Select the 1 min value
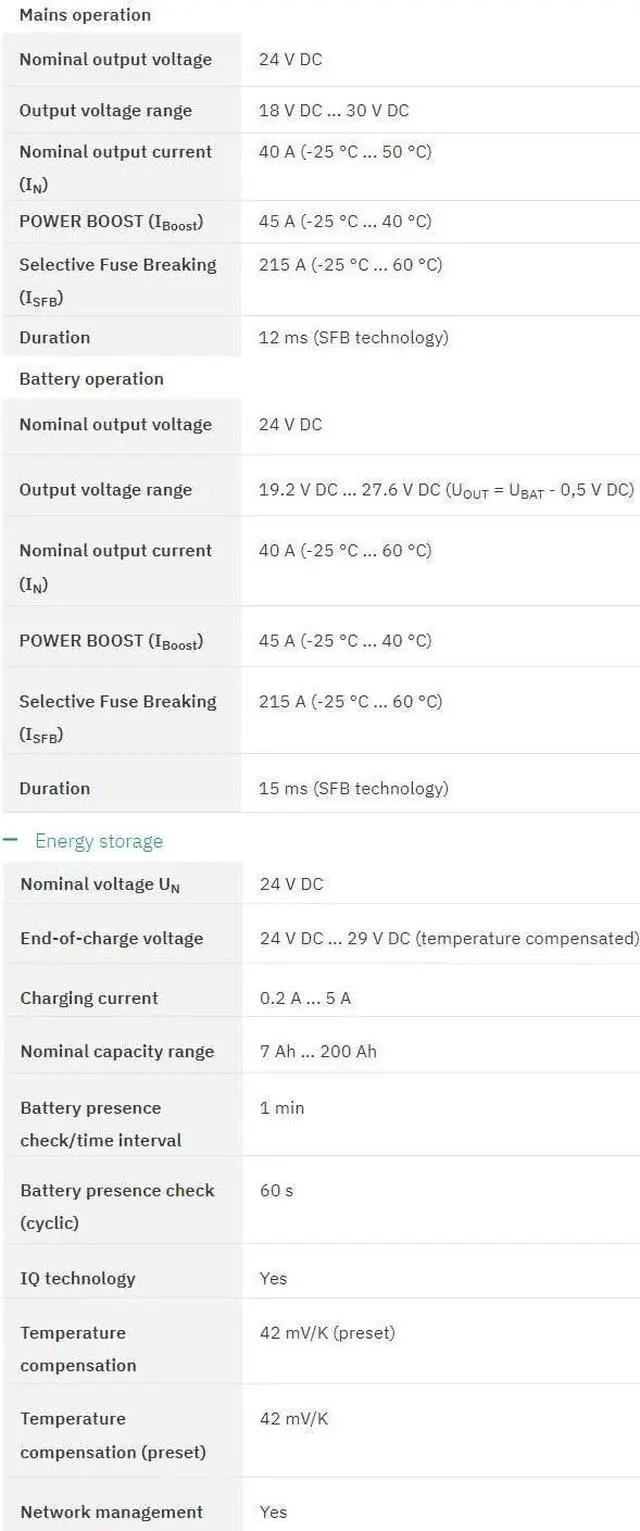 point(282,1108)
